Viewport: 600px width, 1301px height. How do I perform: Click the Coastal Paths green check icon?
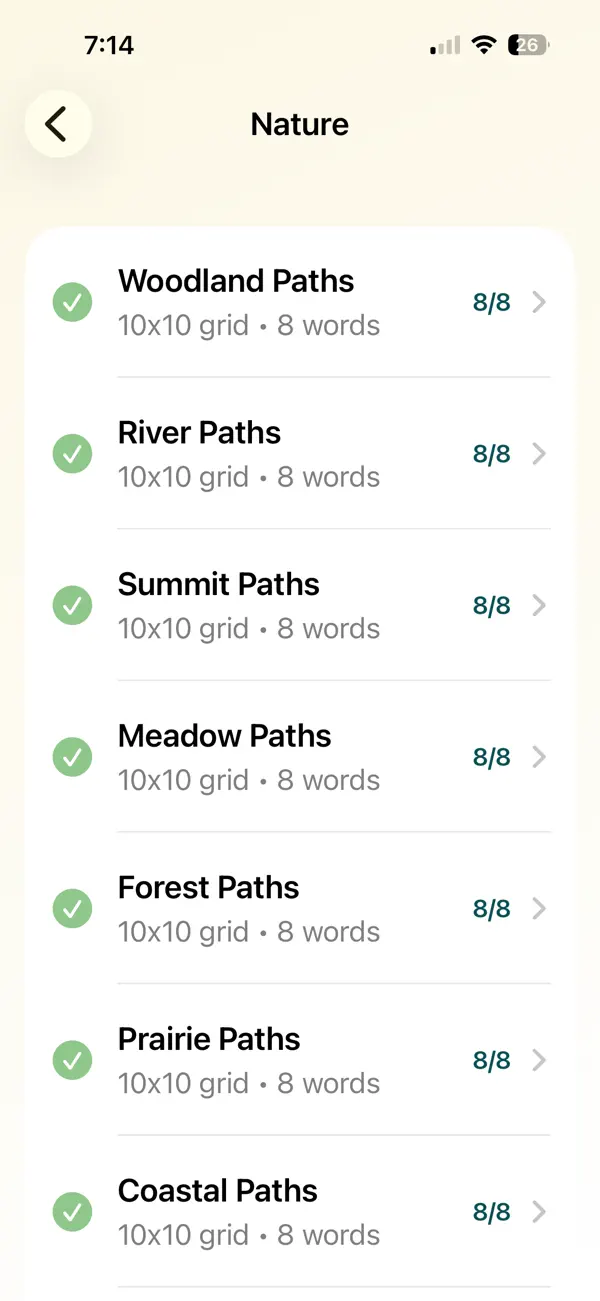point(72,1212)
